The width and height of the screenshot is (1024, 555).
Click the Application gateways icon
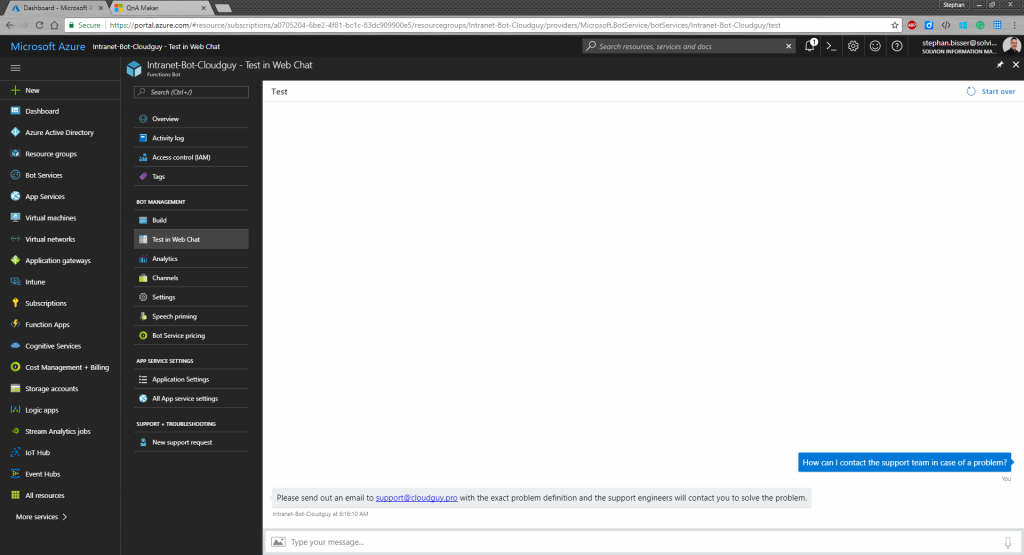pos(15,260)
